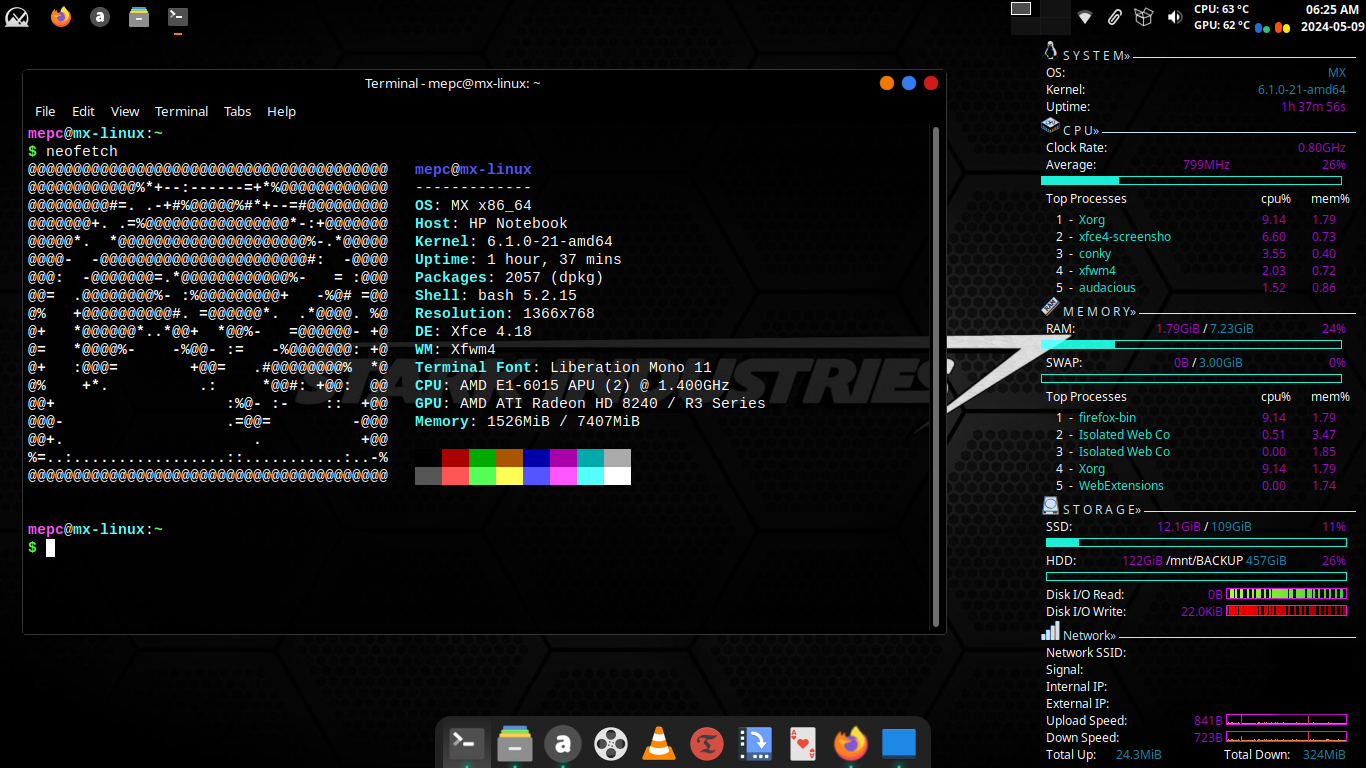This screenshot has height=768, width=1366.
Task: Switch to the first workspace in the pager
Action: point(1021,9)
